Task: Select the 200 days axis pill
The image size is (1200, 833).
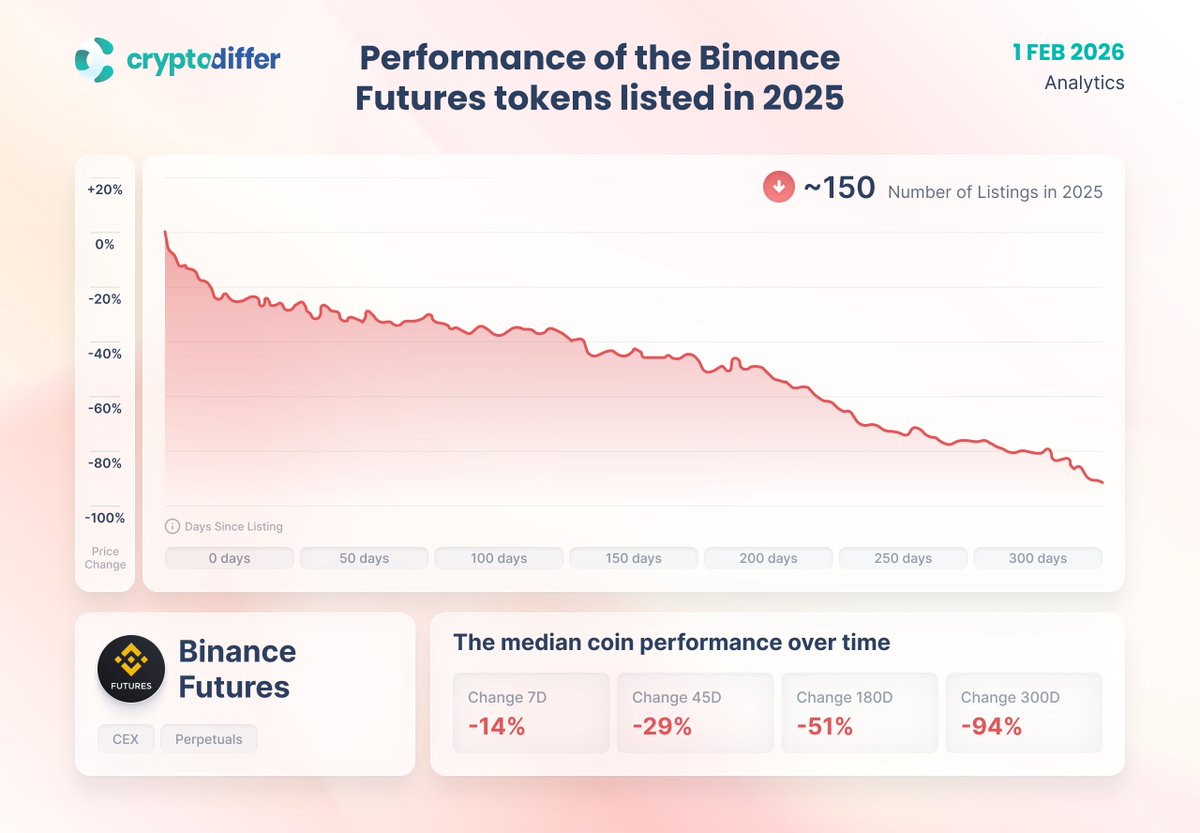Action: [768, 558]
